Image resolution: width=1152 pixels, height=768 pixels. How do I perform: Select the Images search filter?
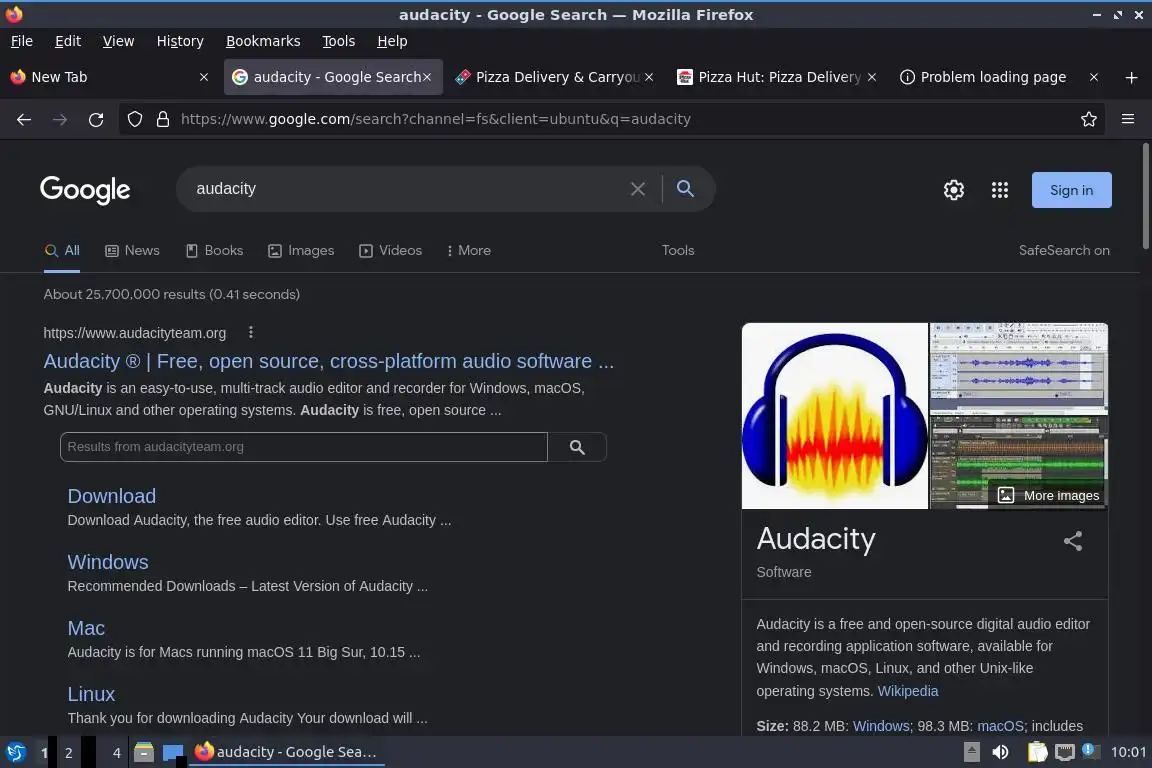point(300,251)
